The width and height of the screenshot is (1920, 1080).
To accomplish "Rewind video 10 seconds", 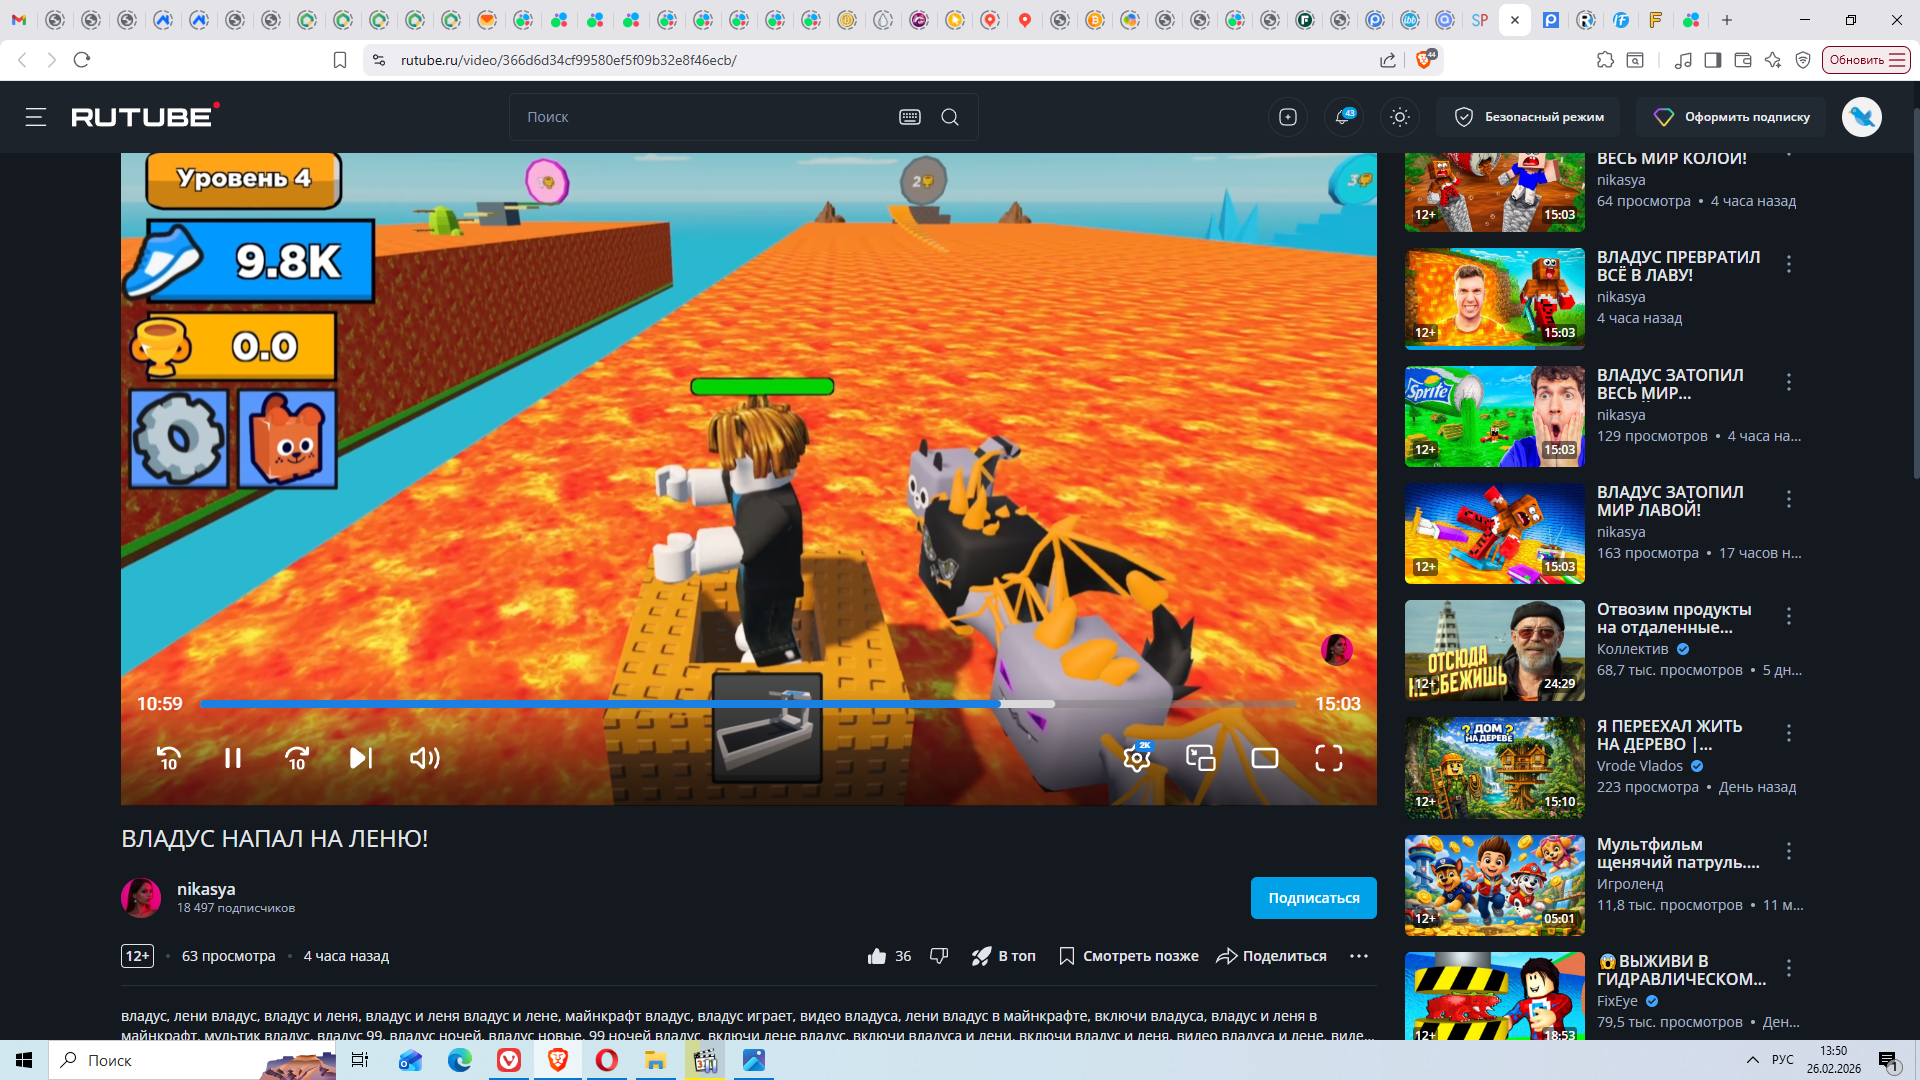I will (x=169, y=759).
